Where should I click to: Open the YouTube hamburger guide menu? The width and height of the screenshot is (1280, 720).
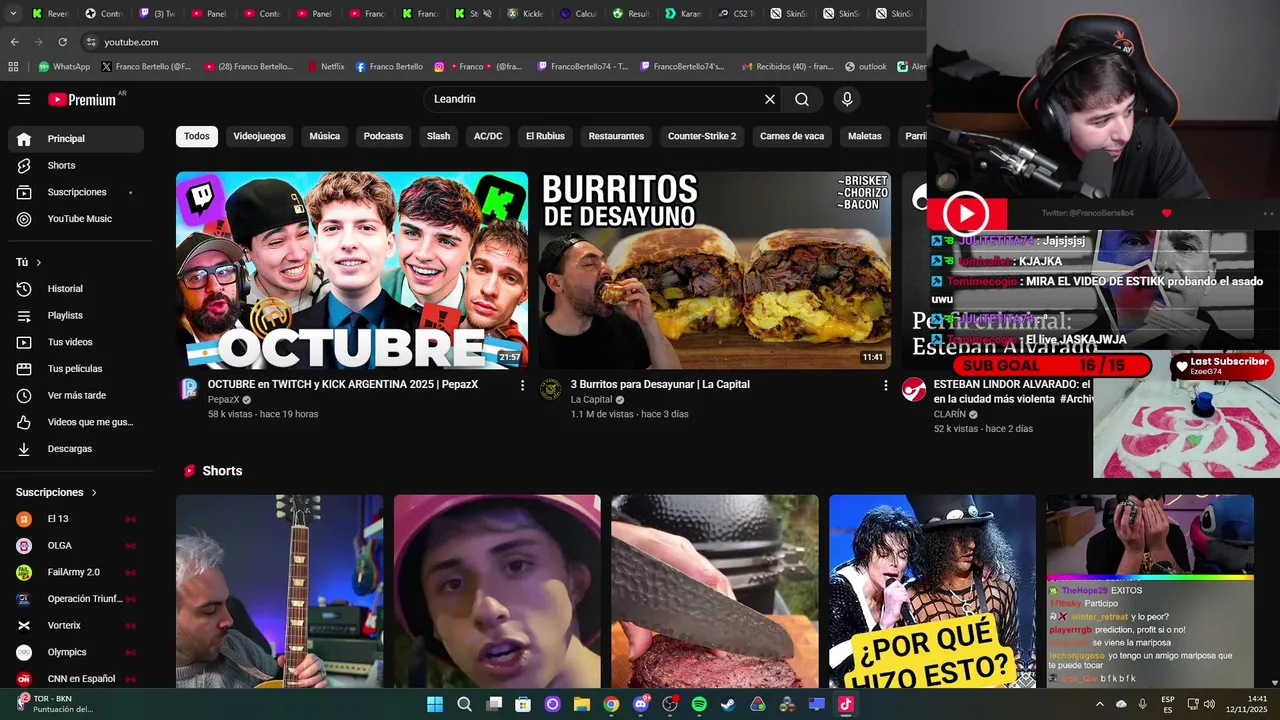pos(24,99)
